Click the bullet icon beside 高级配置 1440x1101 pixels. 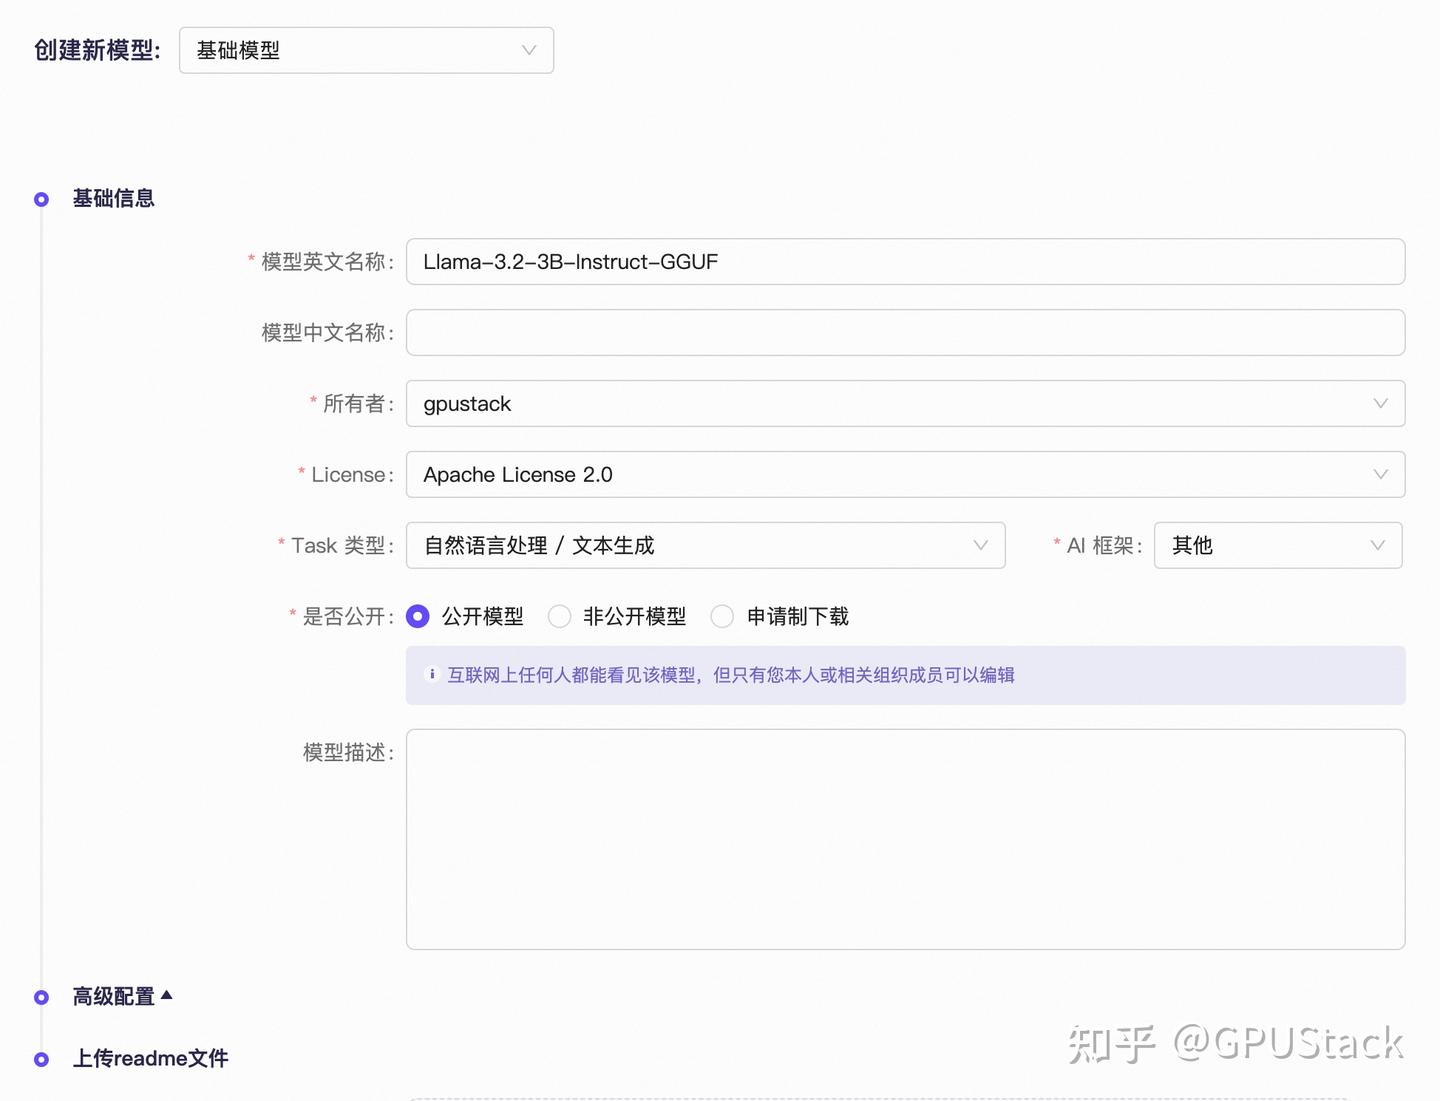pyautogui.click(x=41, y=997)
